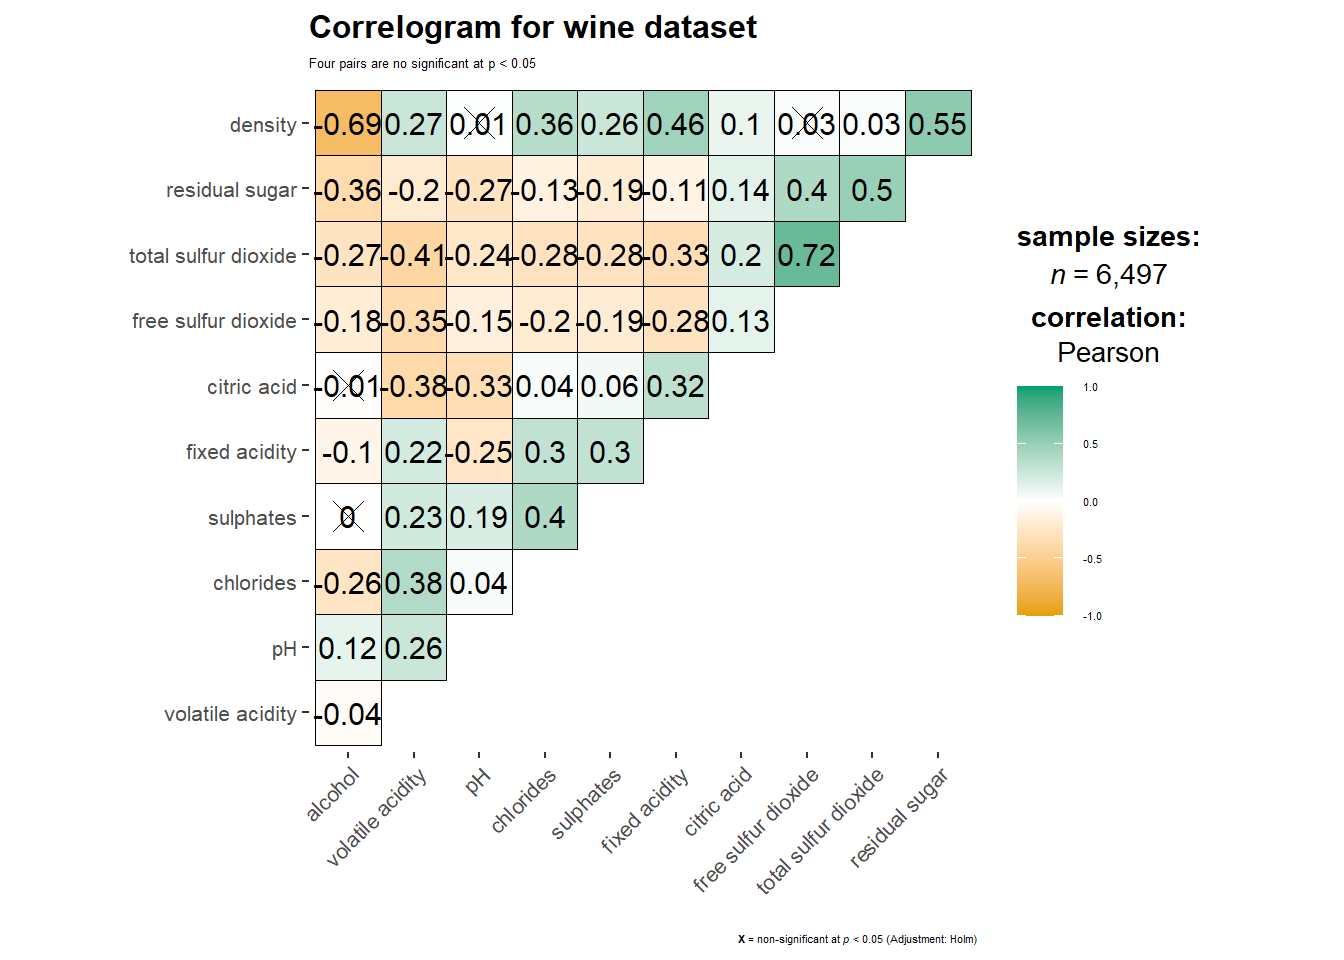Viewport: 1344px width, 960px height.
Task: Select the 0.46 density–fixed acidity cell
Action: (x=675, y=124)
